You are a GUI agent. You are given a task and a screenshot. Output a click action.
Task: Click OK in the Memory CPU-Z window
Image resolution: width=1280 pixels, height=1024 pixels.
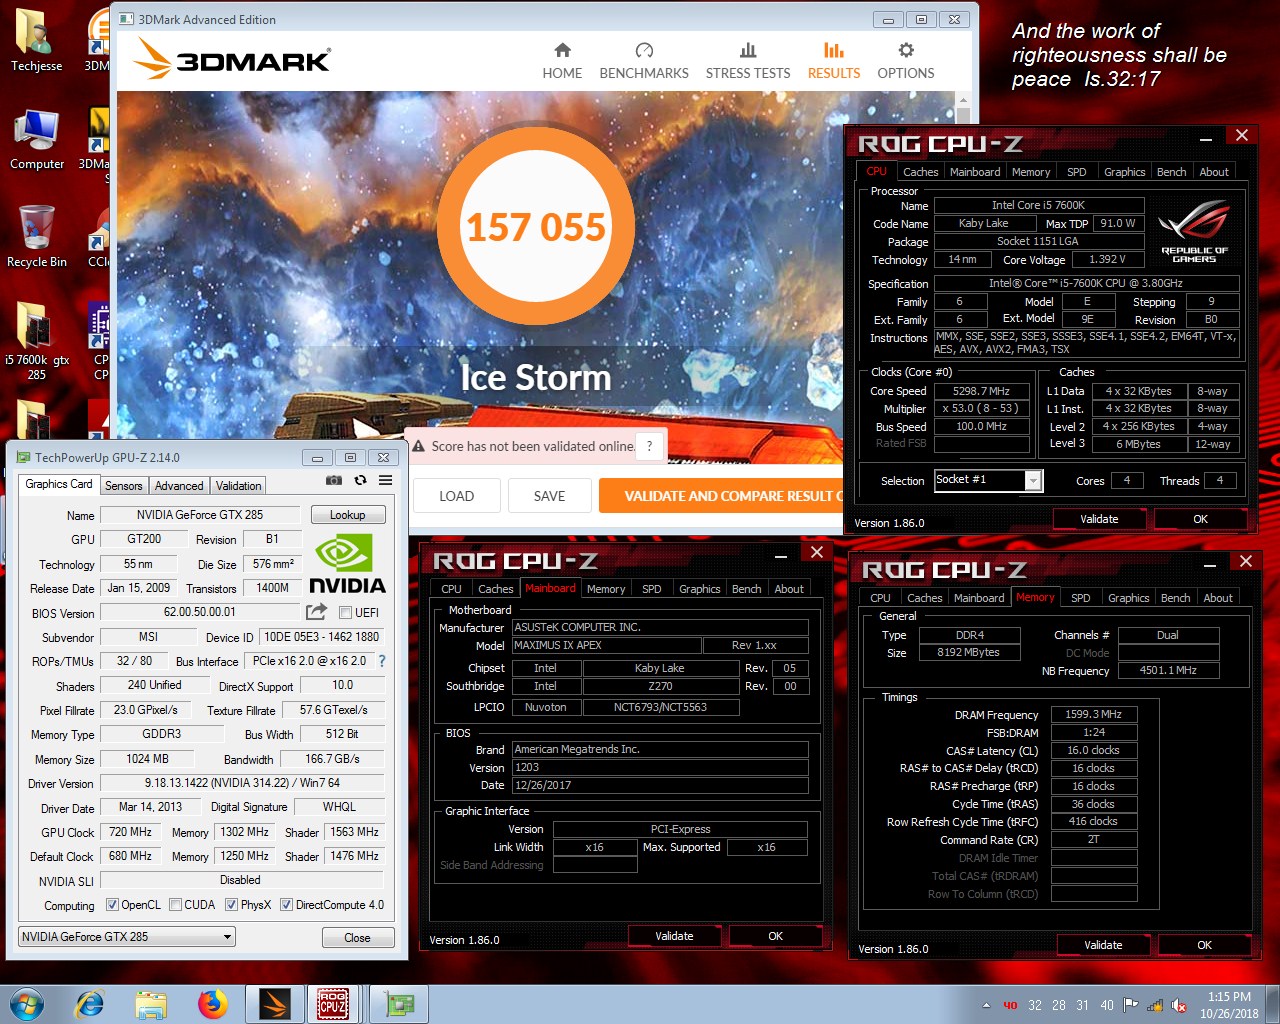[x=1204, y=945]
